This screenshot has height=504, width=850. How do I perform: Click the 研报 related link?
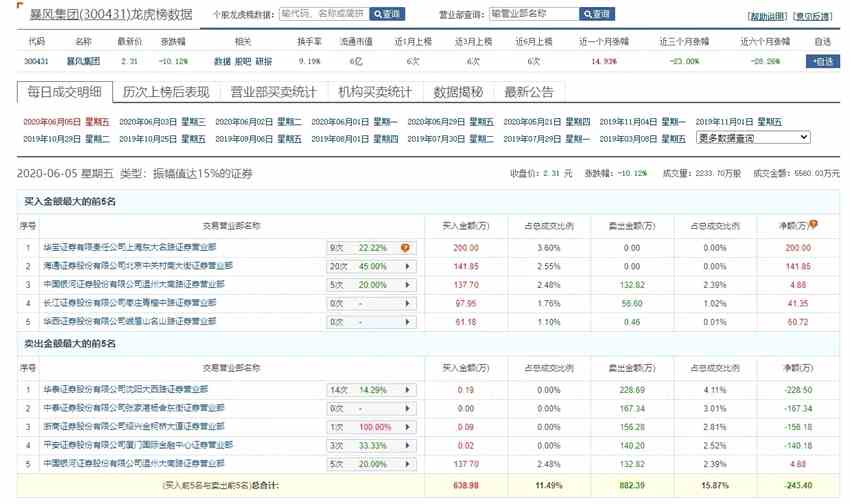click(x=263, y=62)
